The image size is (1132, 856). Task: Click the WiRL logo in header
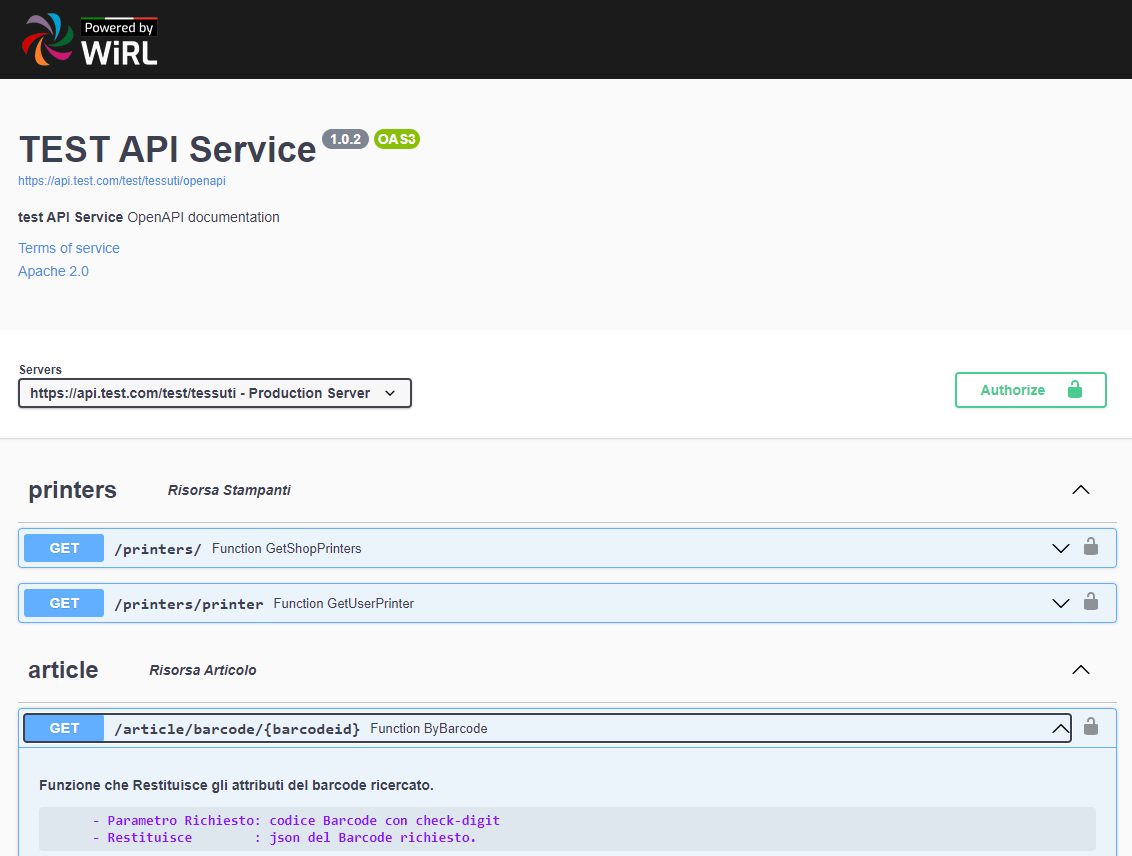click(90, 40)
